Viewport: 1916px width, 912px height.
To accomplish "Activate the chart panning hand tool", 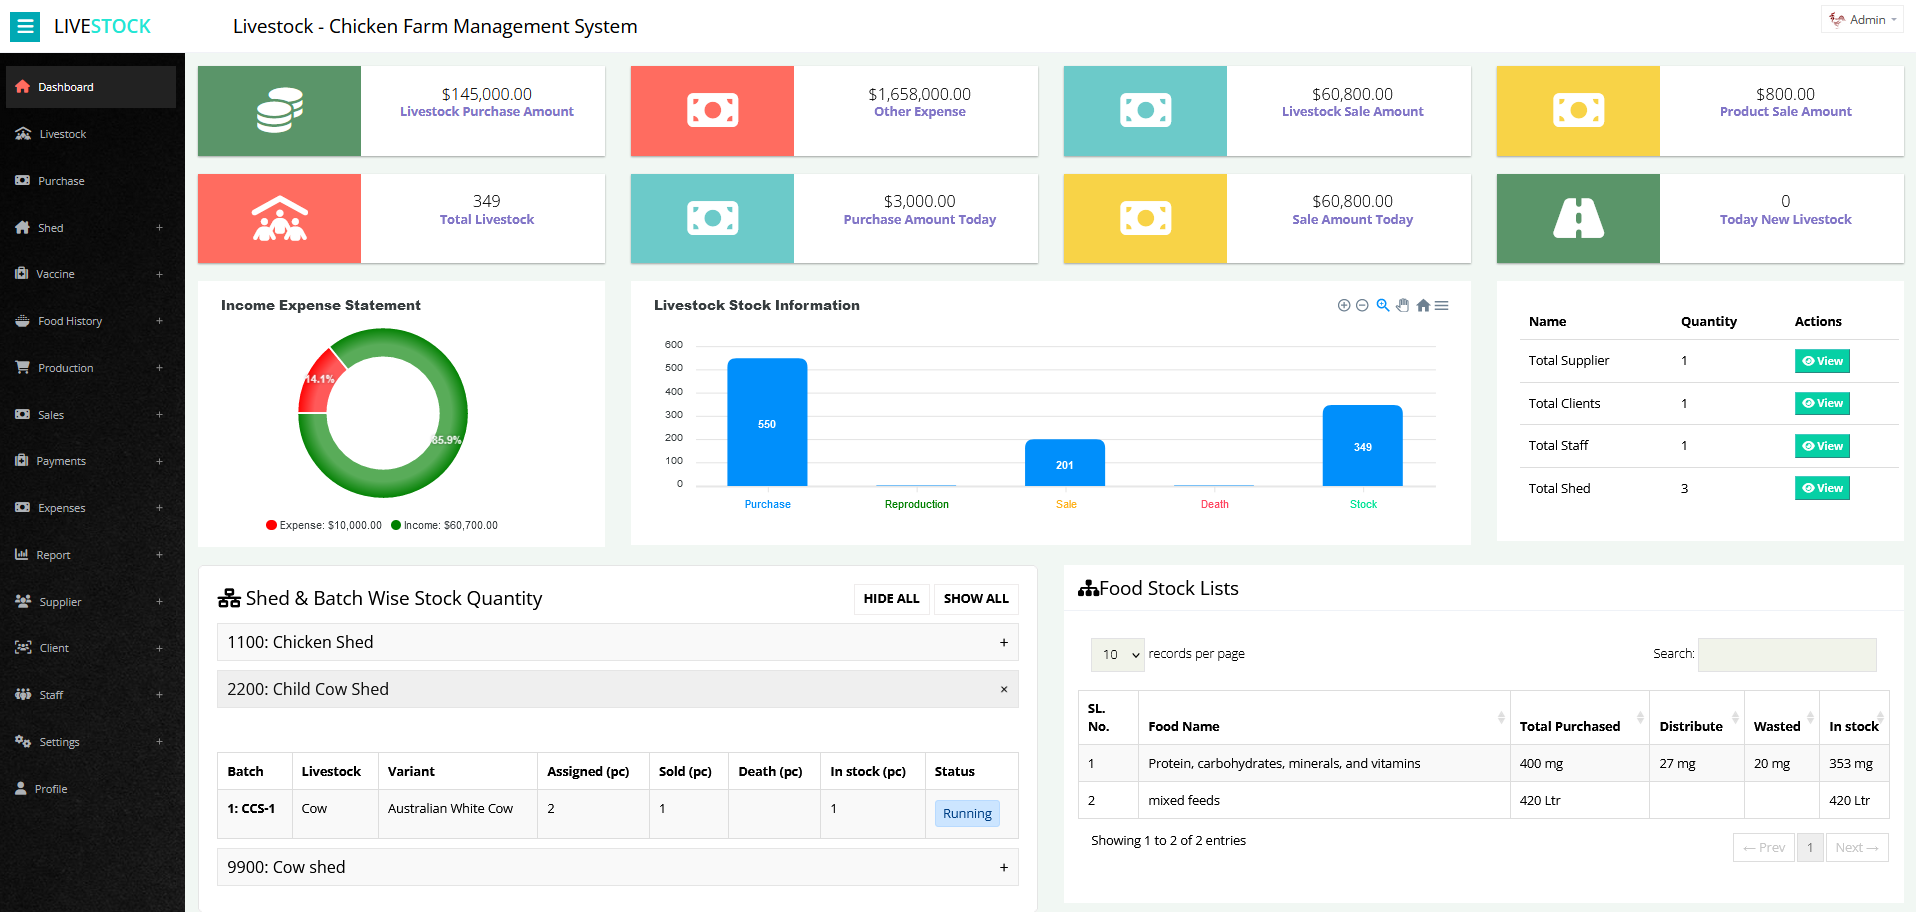I will coord(1402,306).
